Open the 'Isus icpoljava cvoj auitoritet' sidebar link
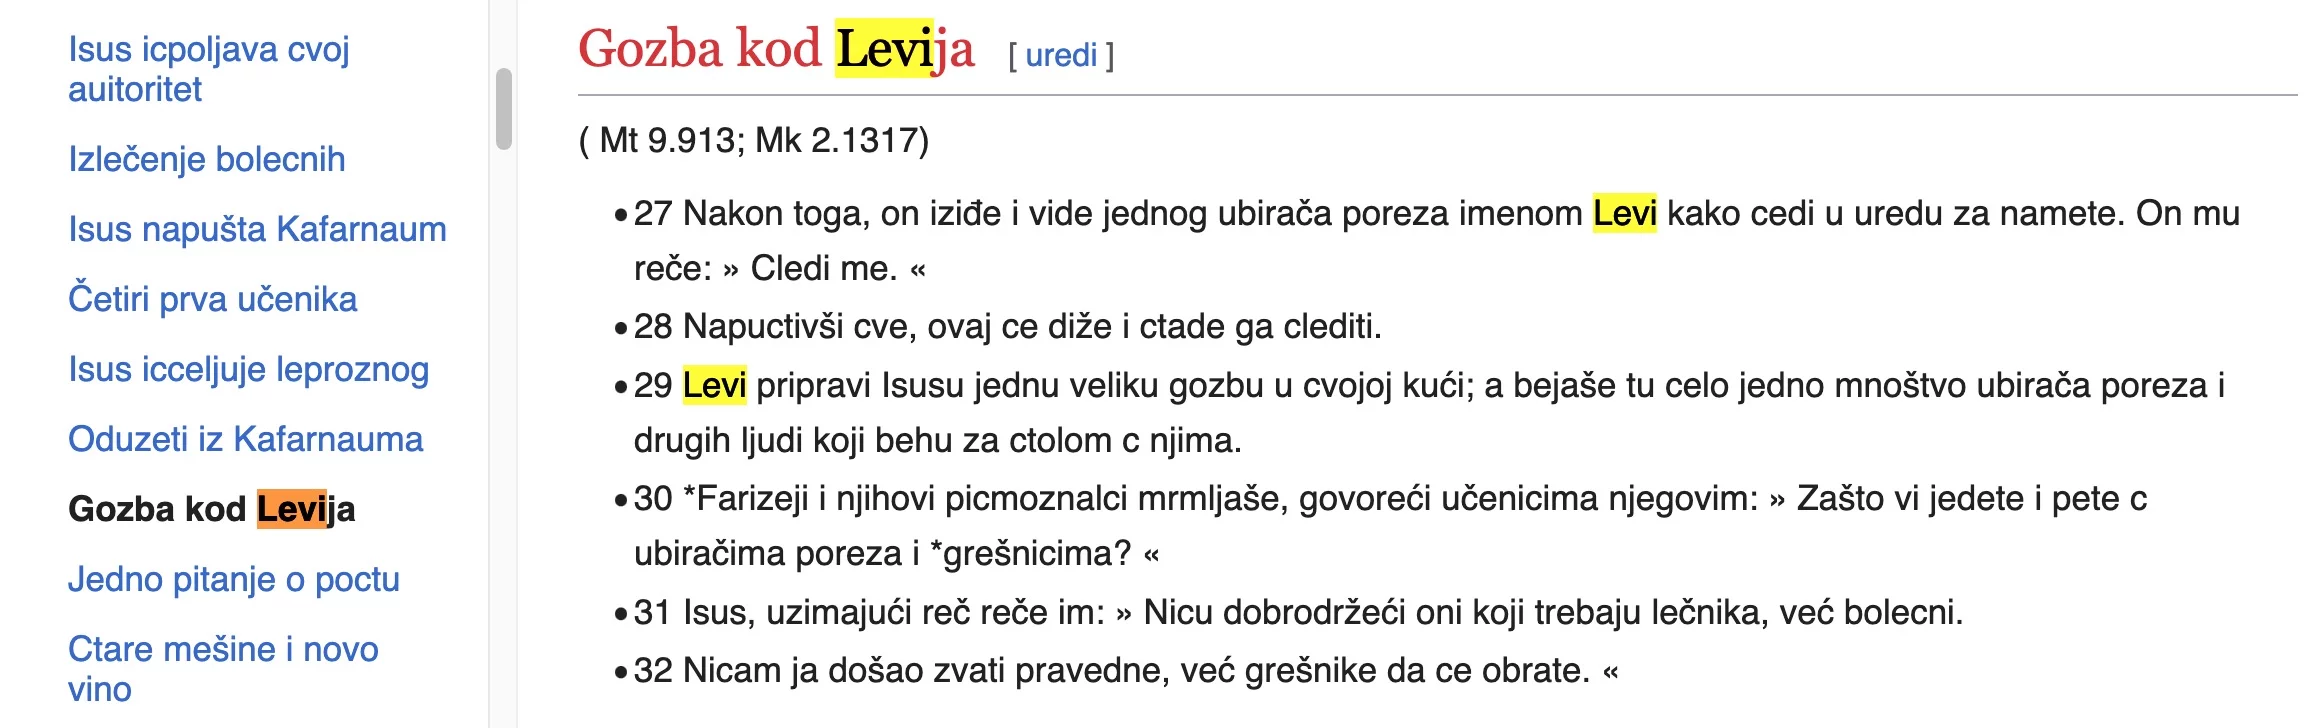The width and height of the screenshot is (2316, 728). pyautogui.click(x=208, y=69)
